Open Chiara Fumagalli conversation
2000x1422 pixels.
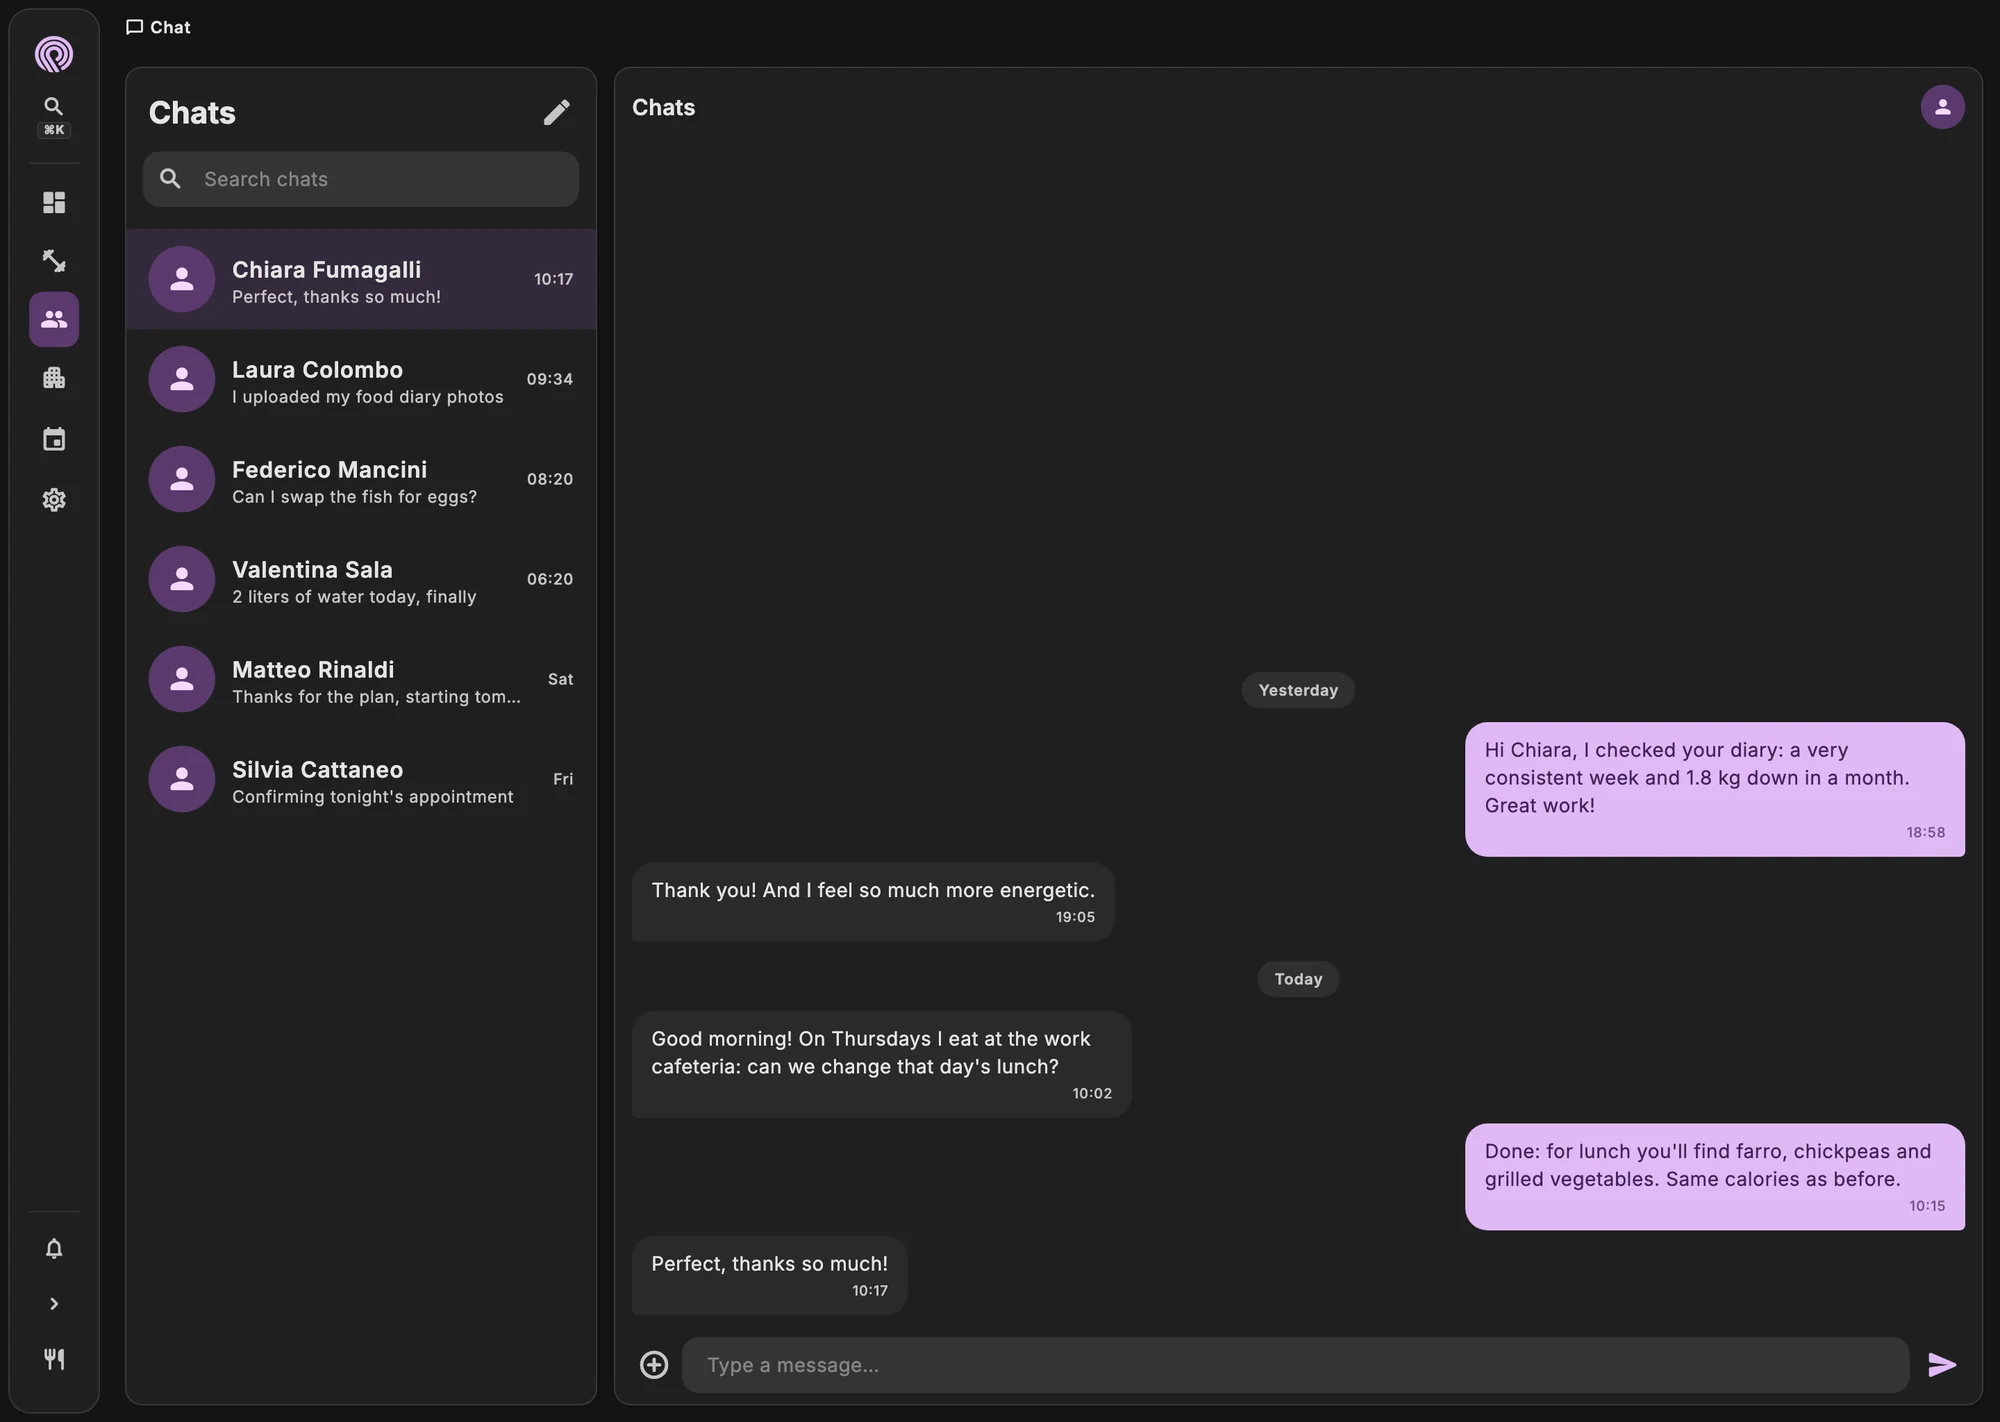361,279
